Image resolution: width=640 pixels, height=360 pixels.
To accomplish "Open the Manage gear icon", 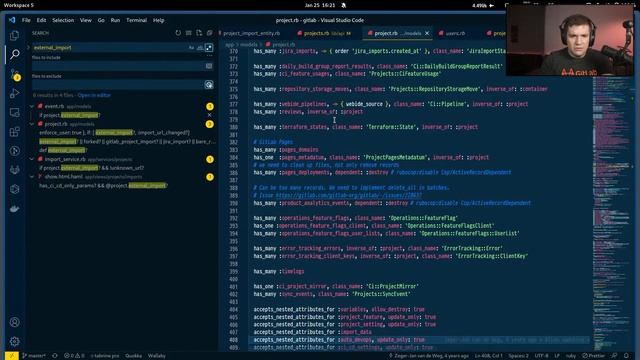I will pyautogui.click(x=15, y=341).
